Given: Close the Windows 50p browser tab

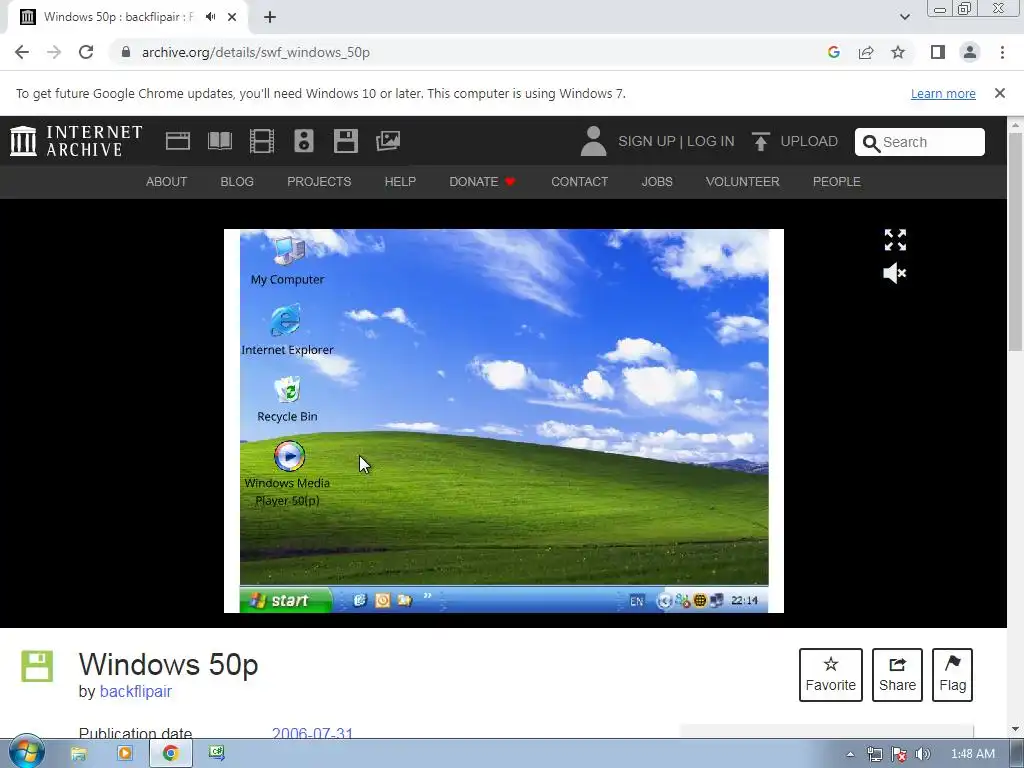Looking at the screenshot, I should [x=232, y=17].
